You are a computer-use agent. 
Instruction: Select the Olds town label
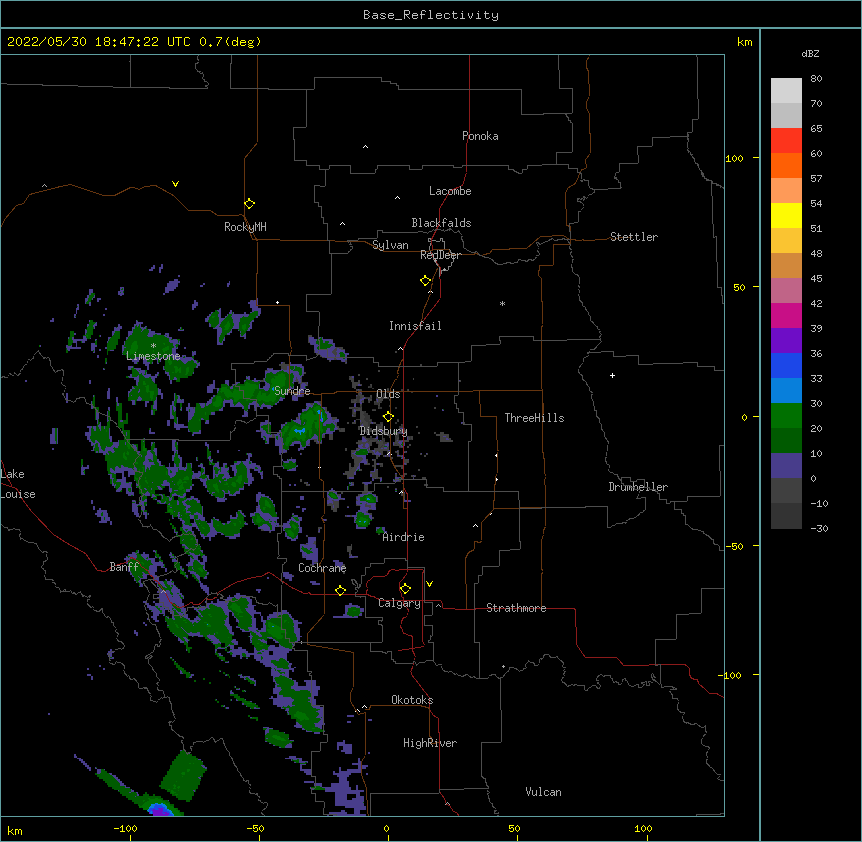[388, 394]
